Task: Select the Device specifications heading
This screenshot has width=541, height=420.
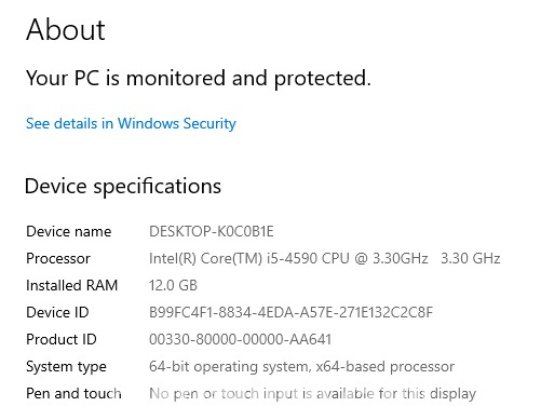Action: pos(123,186)
